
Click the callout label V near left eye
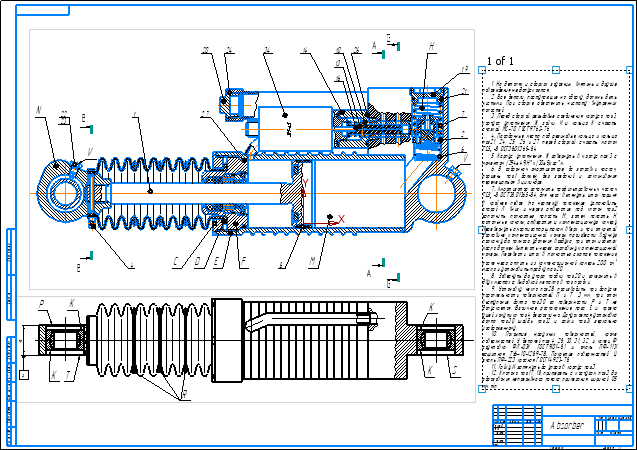(89, 152)
